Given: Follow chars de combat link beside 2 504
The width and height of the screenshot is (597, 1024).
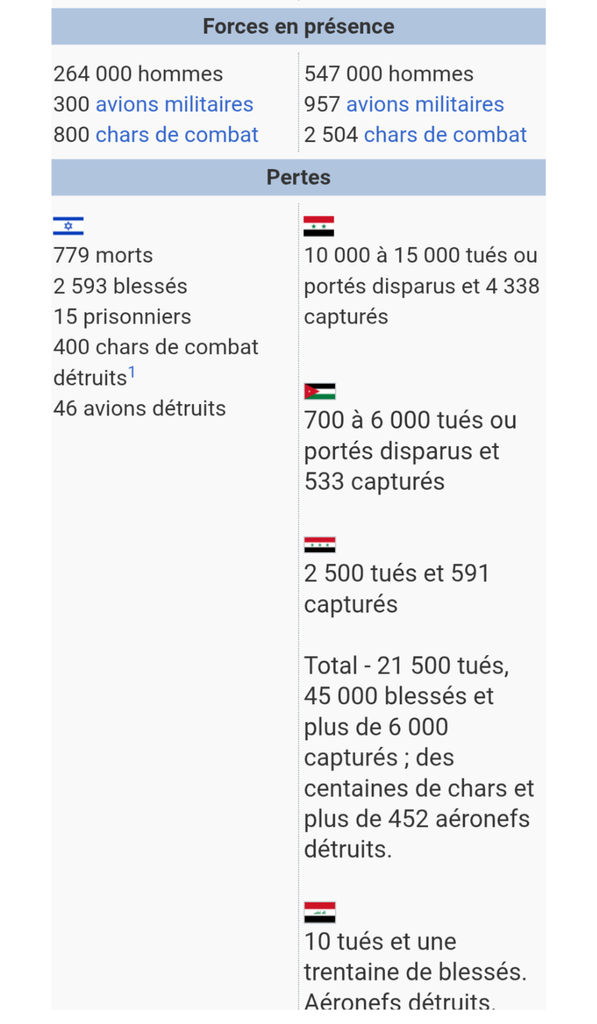Looking at the screenshot, I should pos(445,135).
